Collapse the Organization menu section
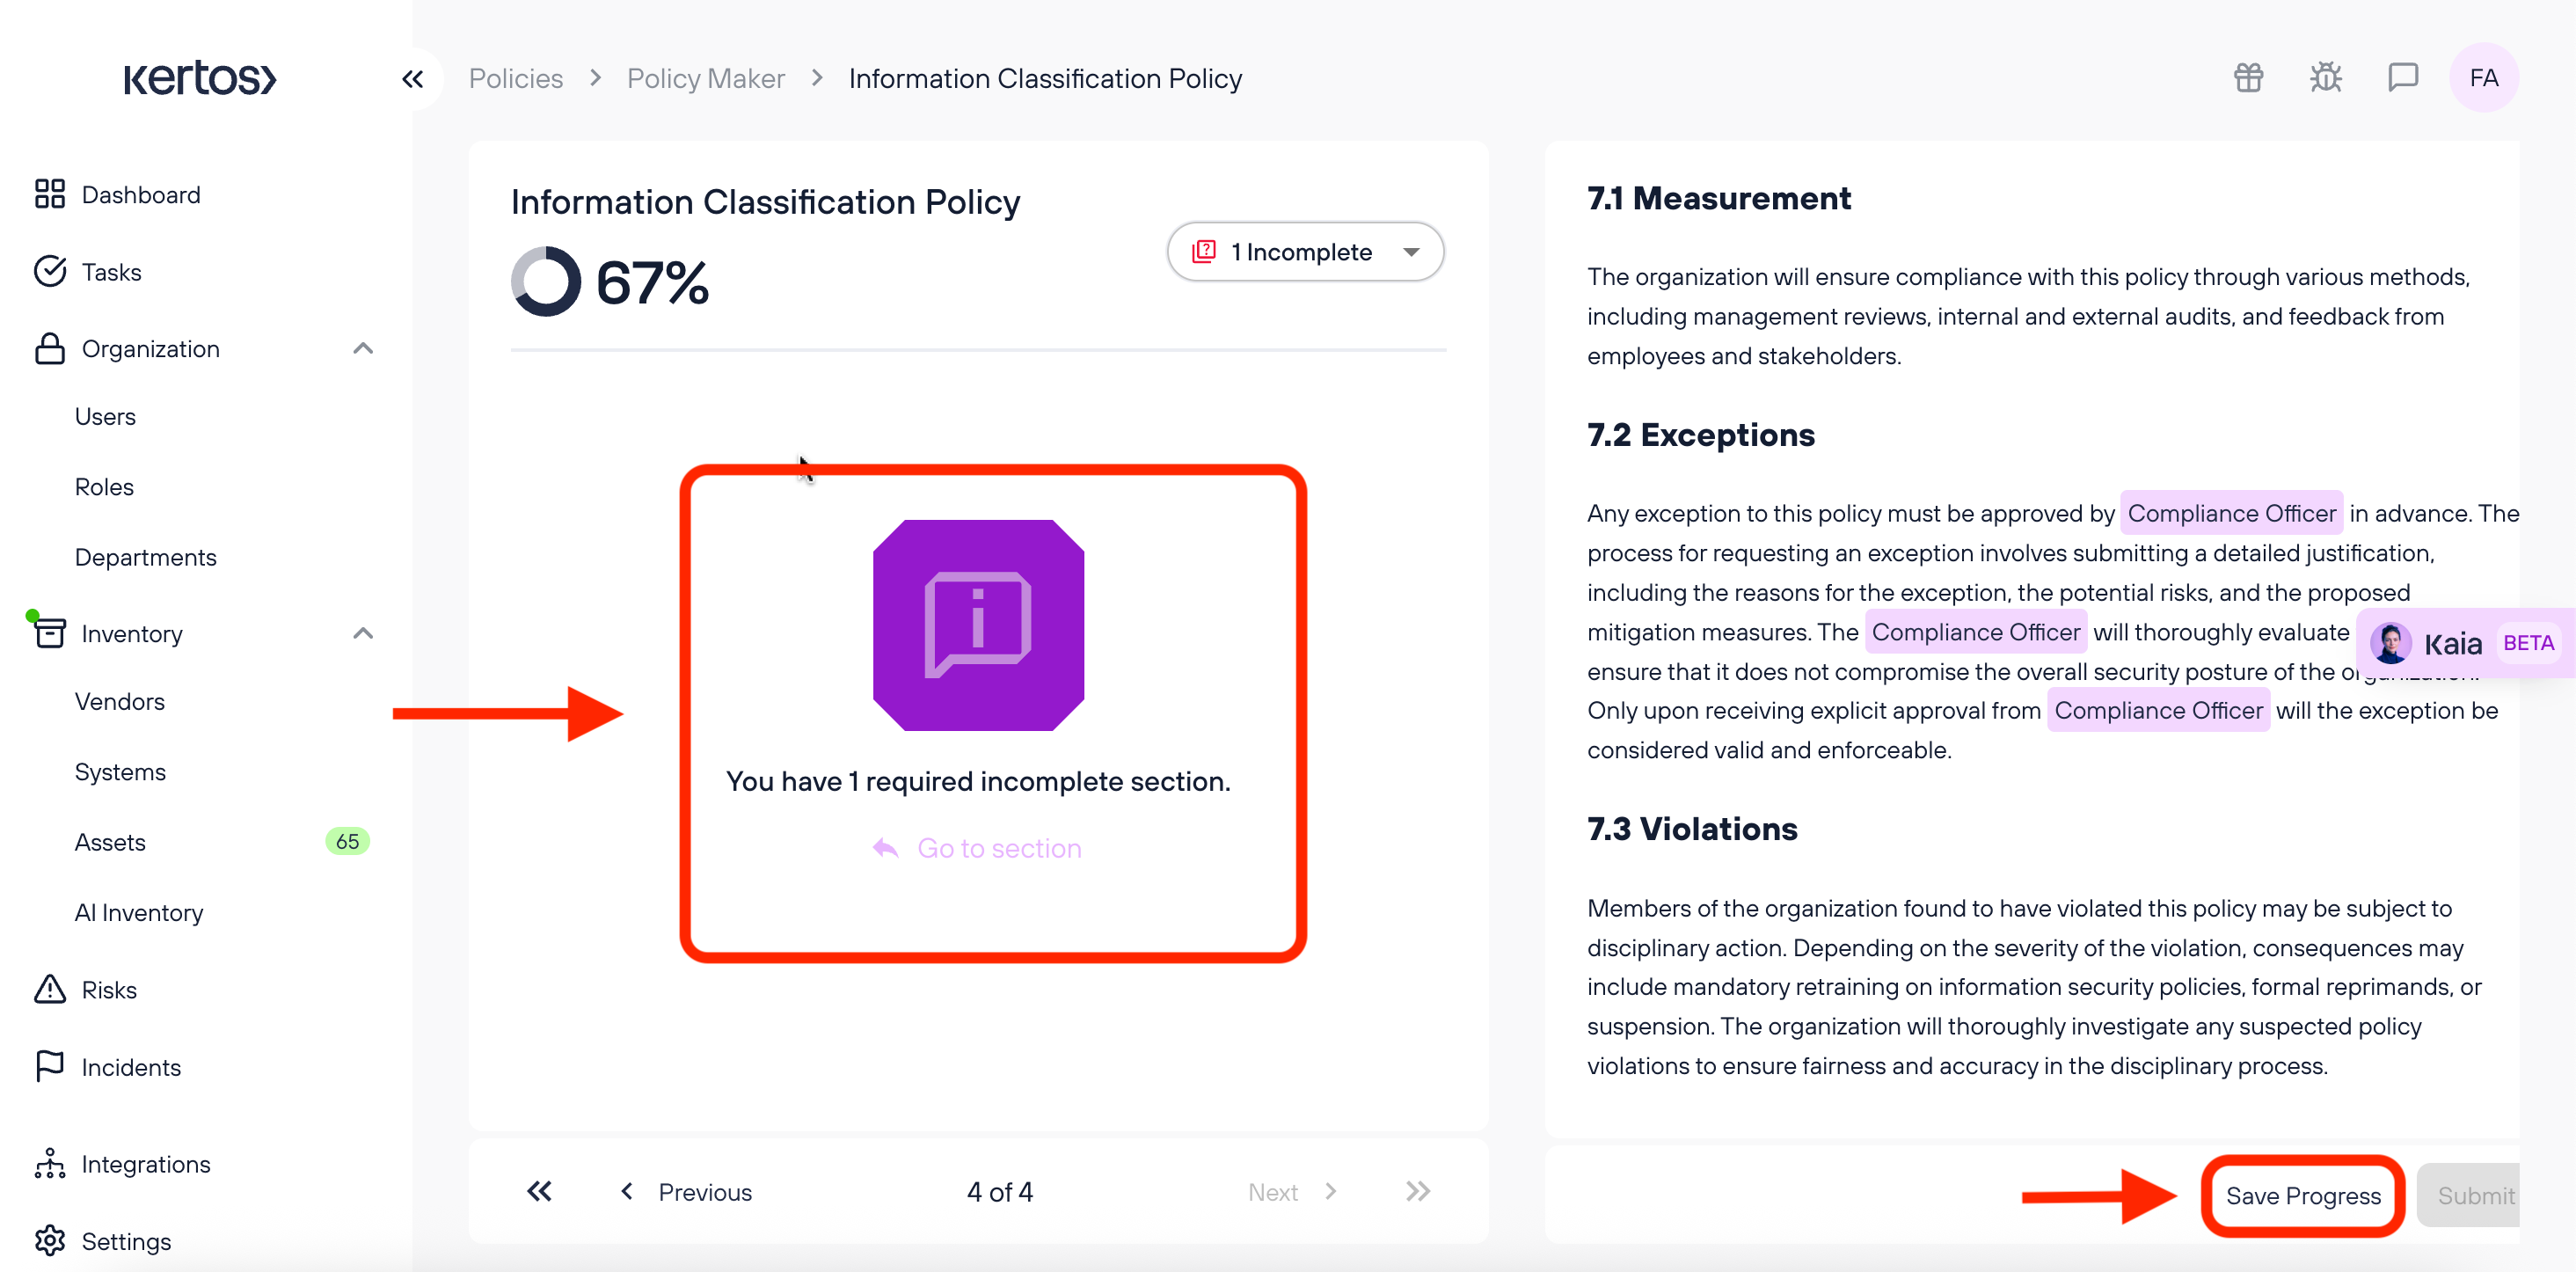The width and height of the screenshot is (2576, 1272). click(x=363, y=349)
